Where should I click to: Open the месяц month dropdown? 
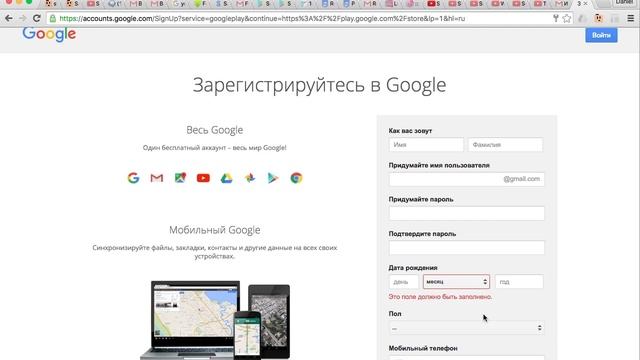pos(456,282)
